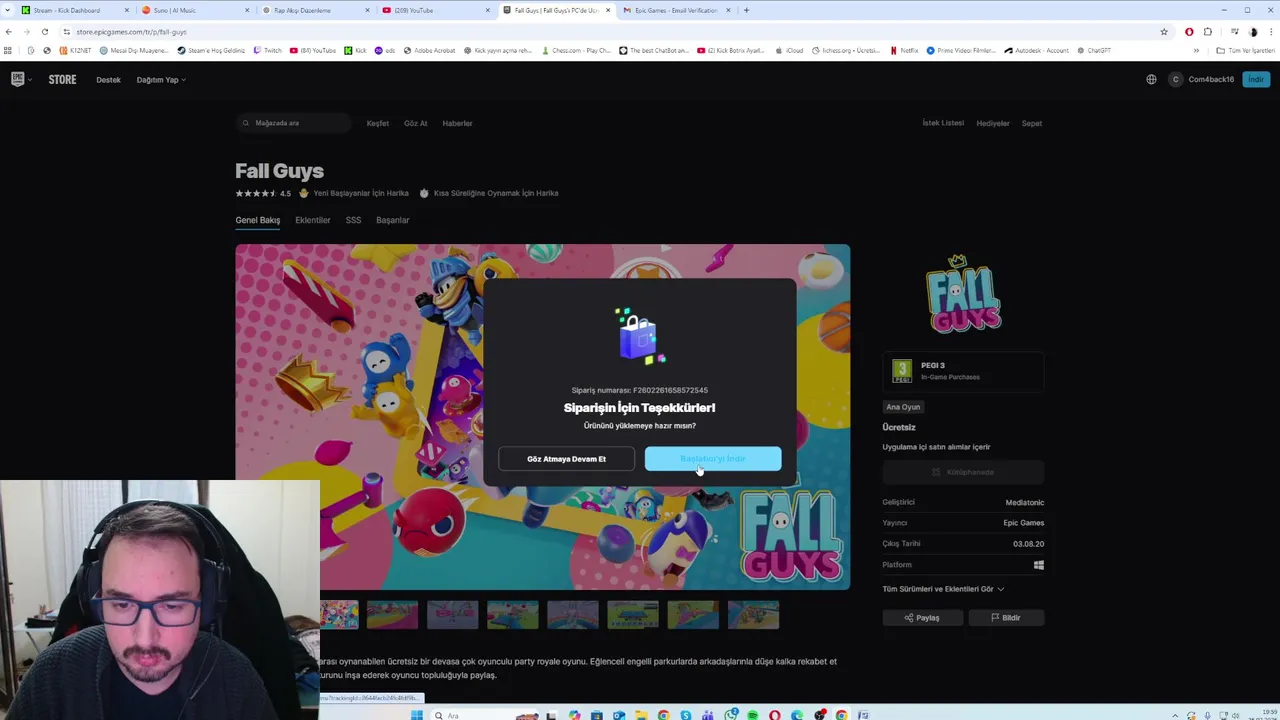Open Skype from the taskbar
Image resolution: width=1280 pixels, height=720 pixels.
pyautogui.click(x=686, y=715)
